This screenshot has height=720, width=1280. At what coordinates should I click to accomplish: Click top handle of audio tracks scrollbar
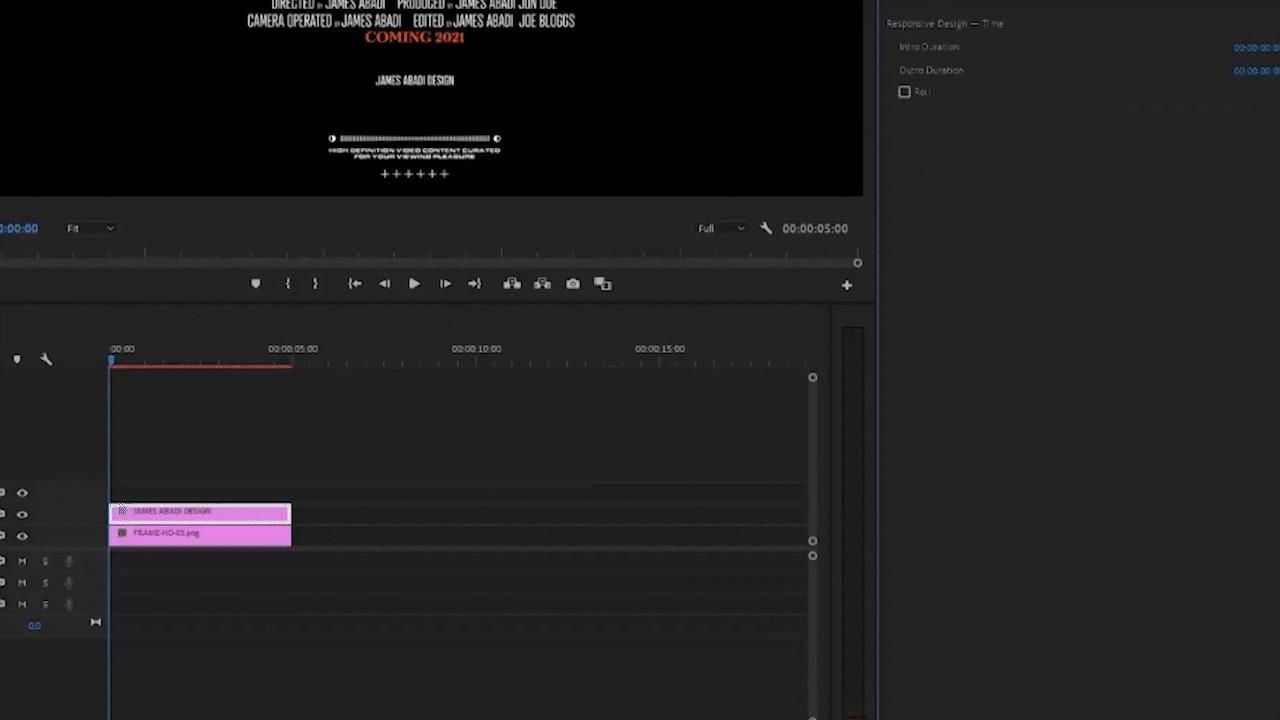coord(812,556)
